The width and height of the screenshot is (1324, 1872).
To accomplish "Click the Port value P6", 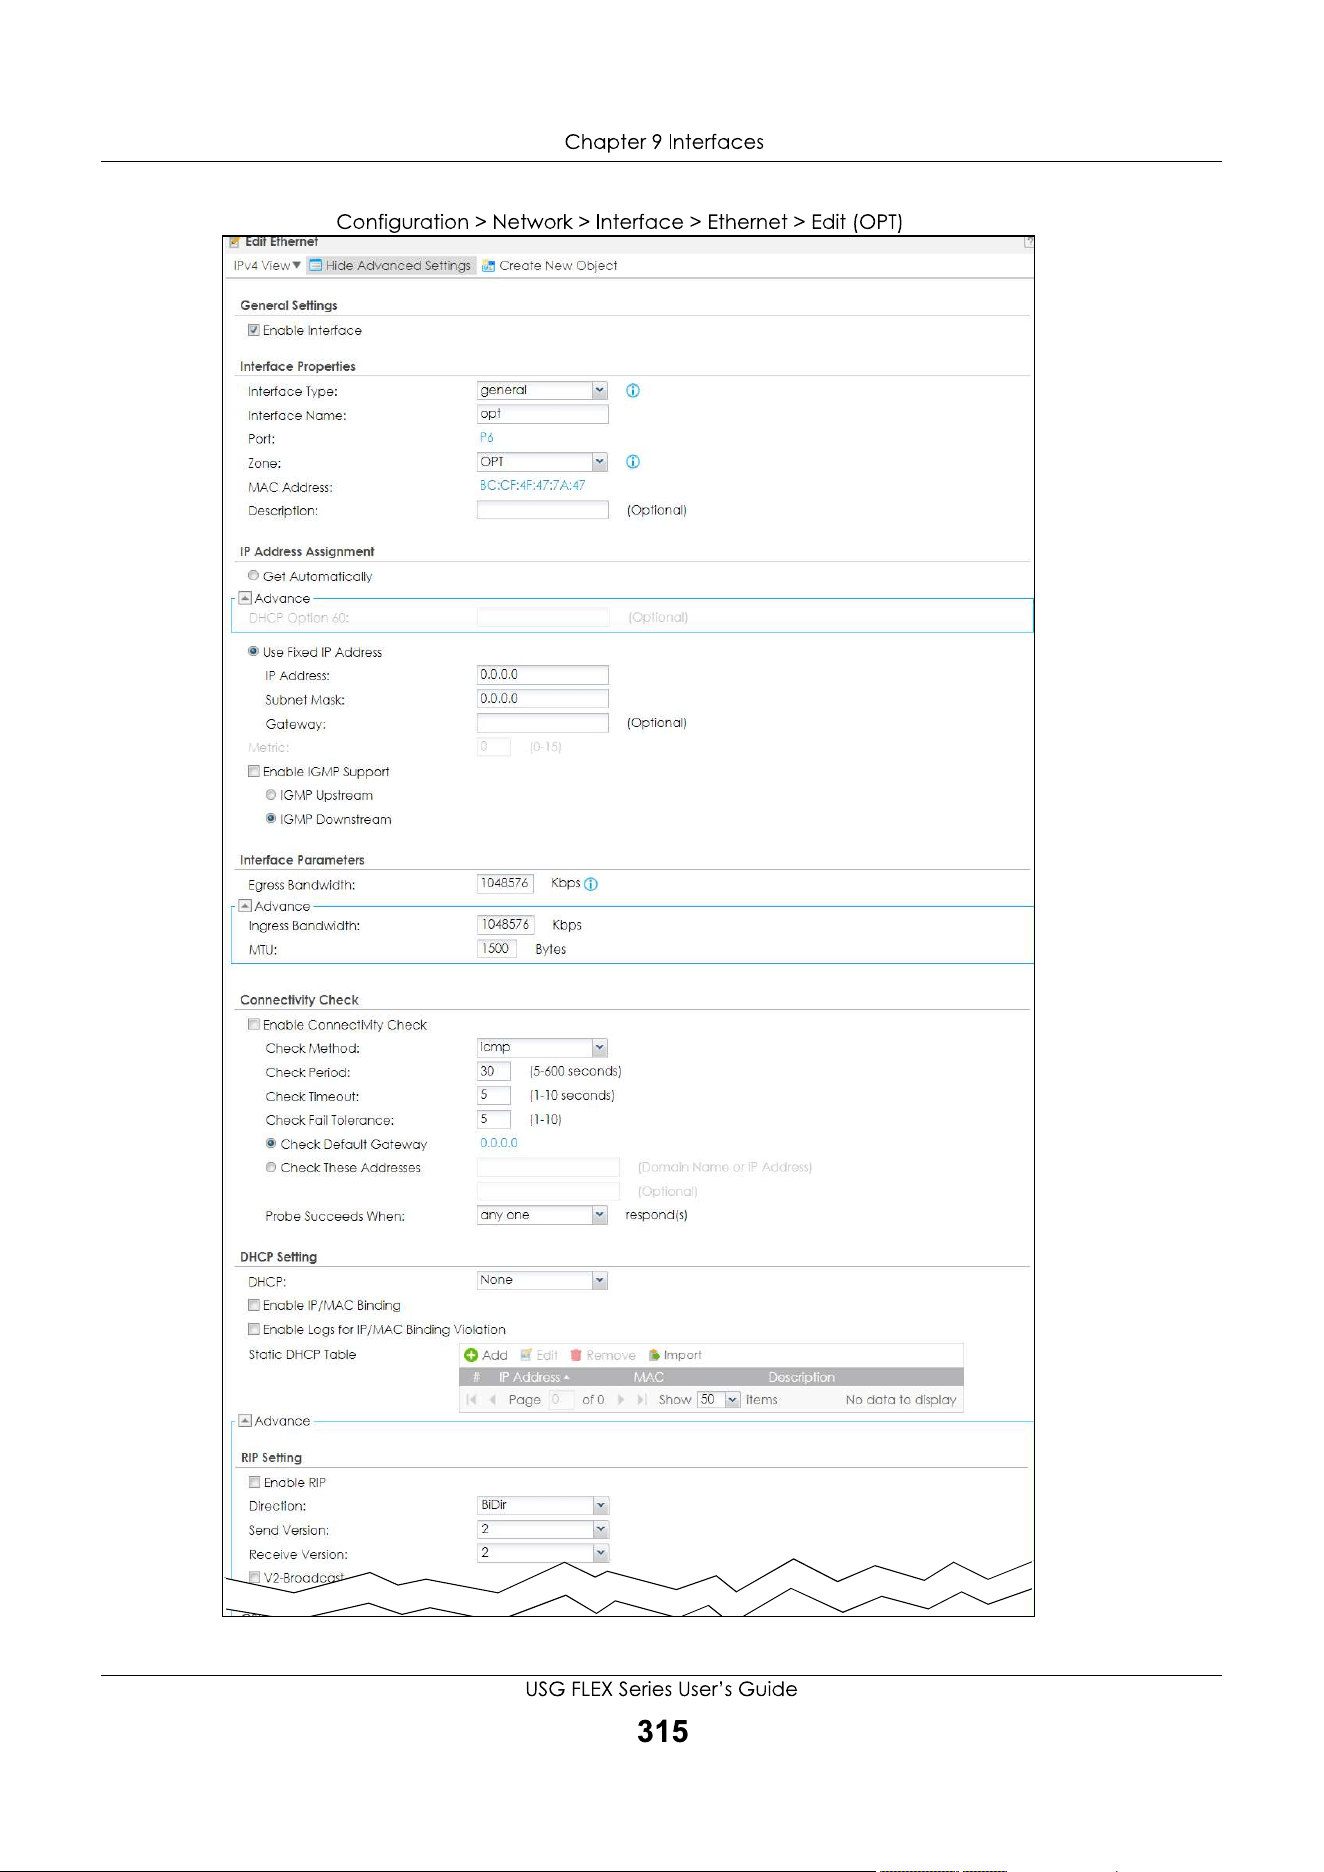I will point(486,438).
